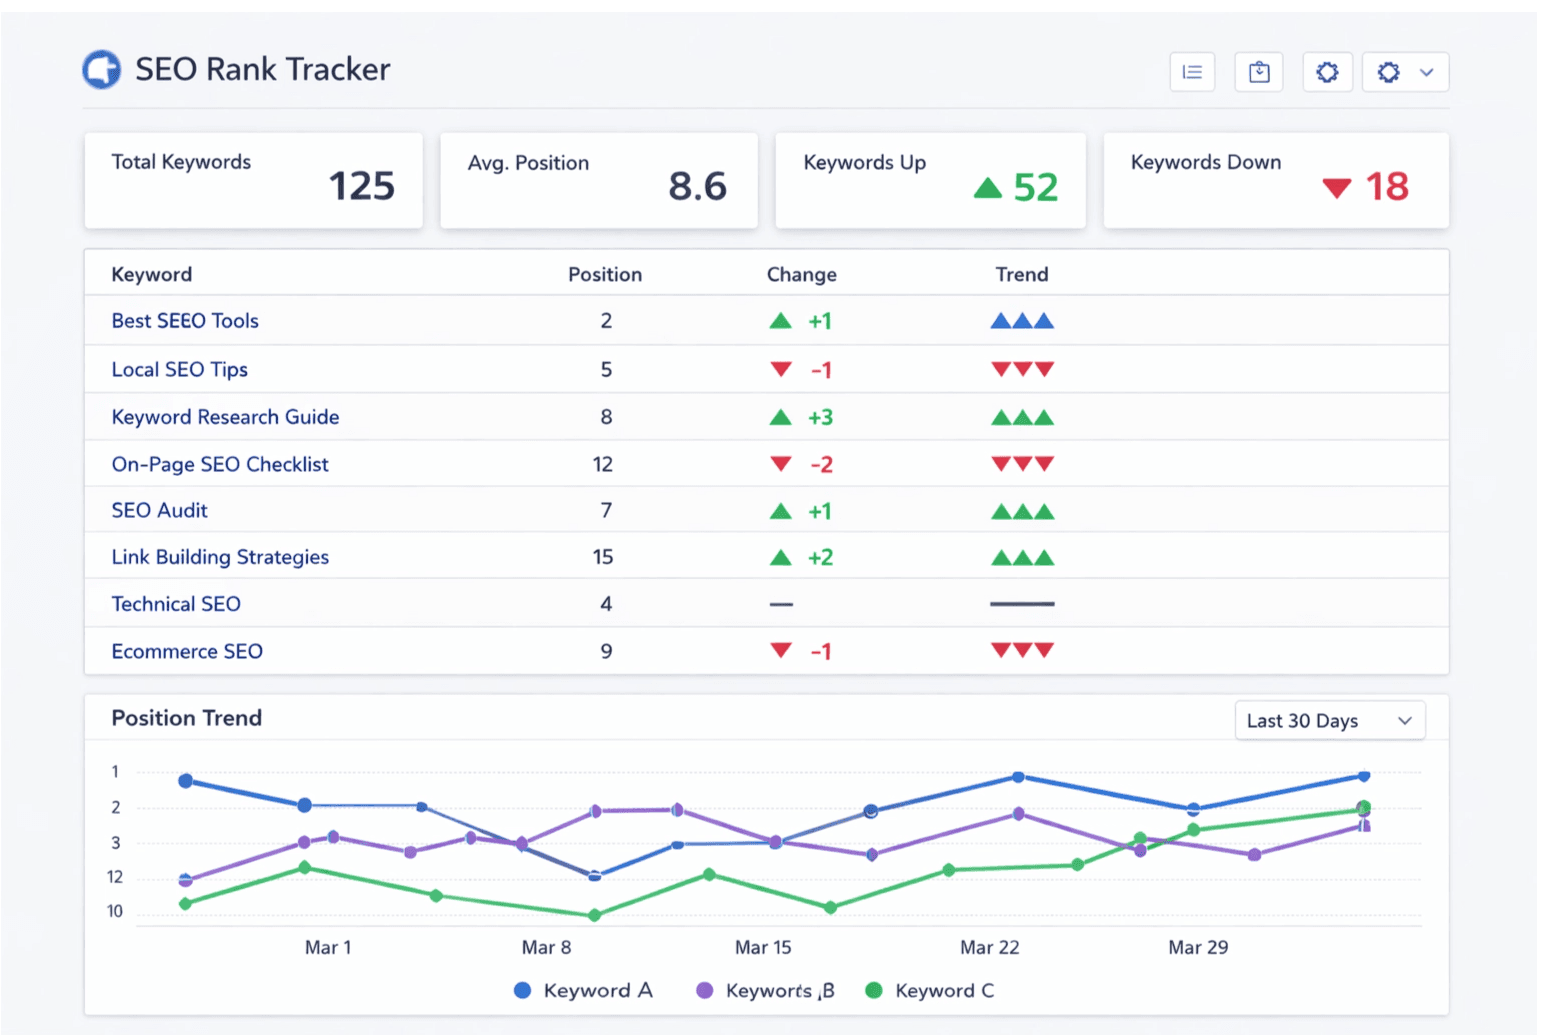Open the Keyword Research Guide link
The height and width of the screenshot is (1035, 1545).
(225, 417)
